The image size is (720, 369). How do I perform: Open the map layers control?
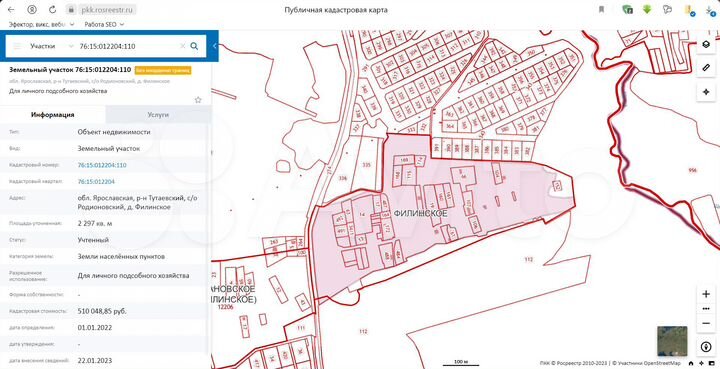706,45
